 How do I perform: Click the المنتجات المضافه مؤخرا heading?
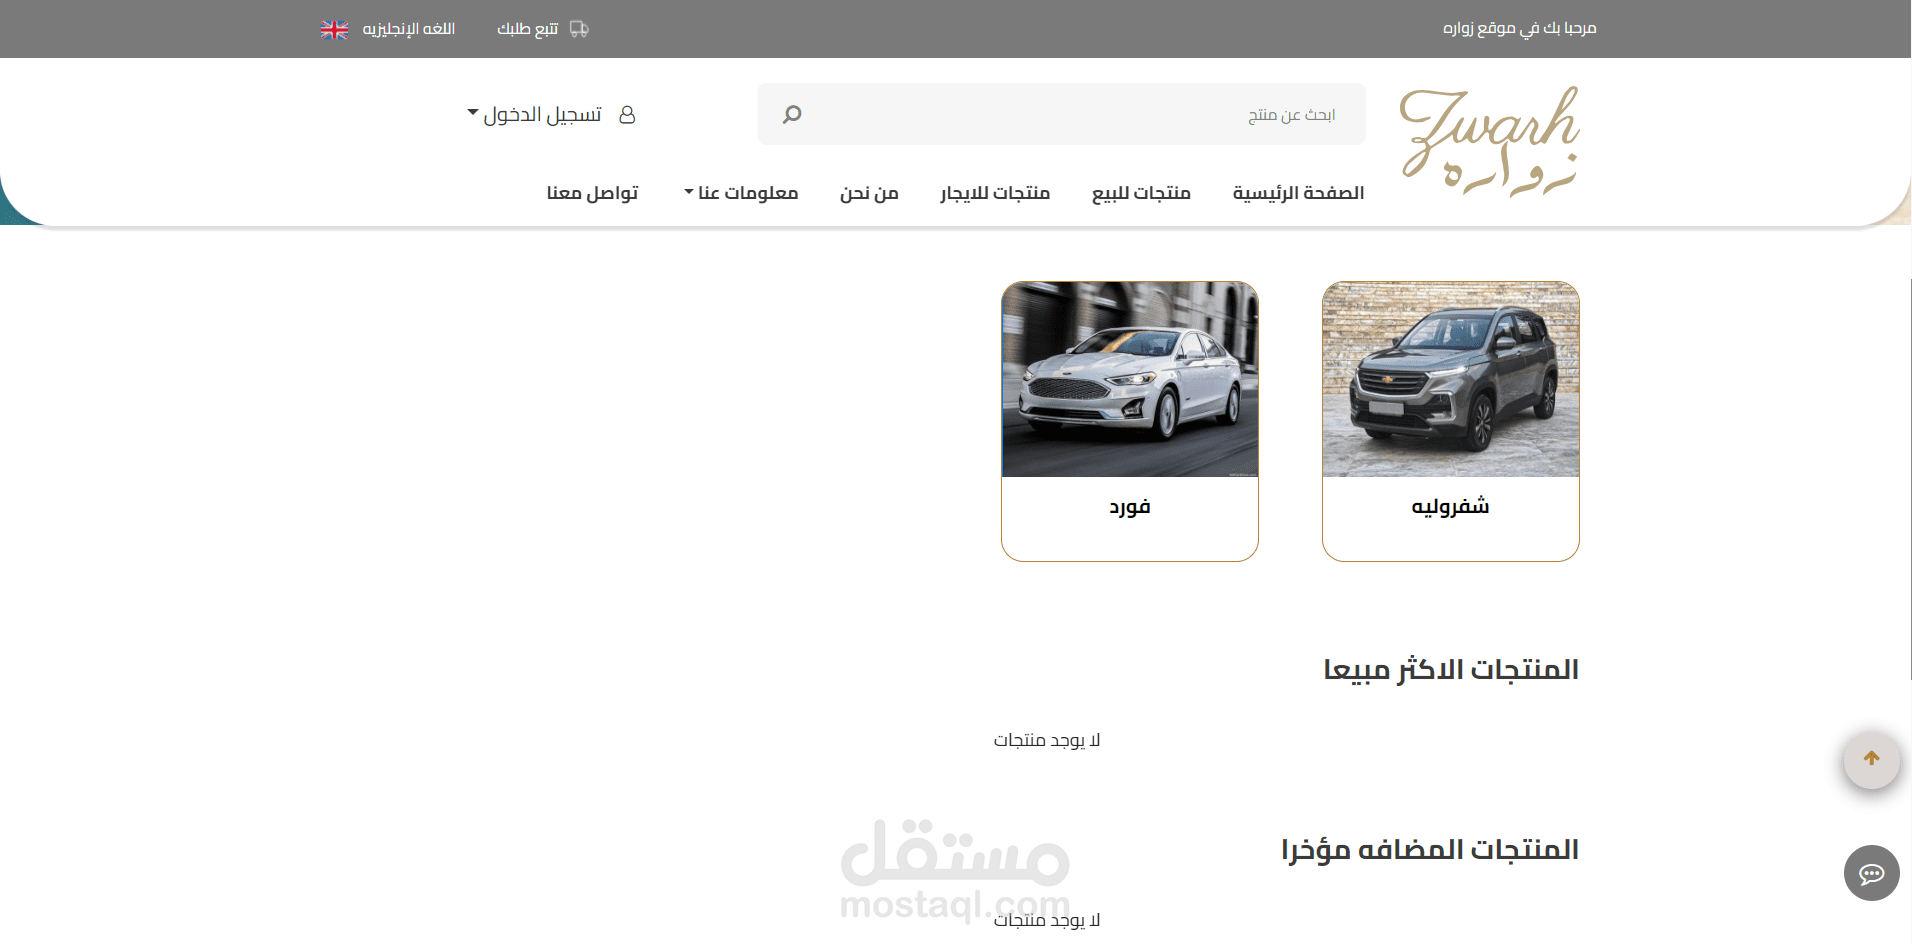tap(1430, 849)
